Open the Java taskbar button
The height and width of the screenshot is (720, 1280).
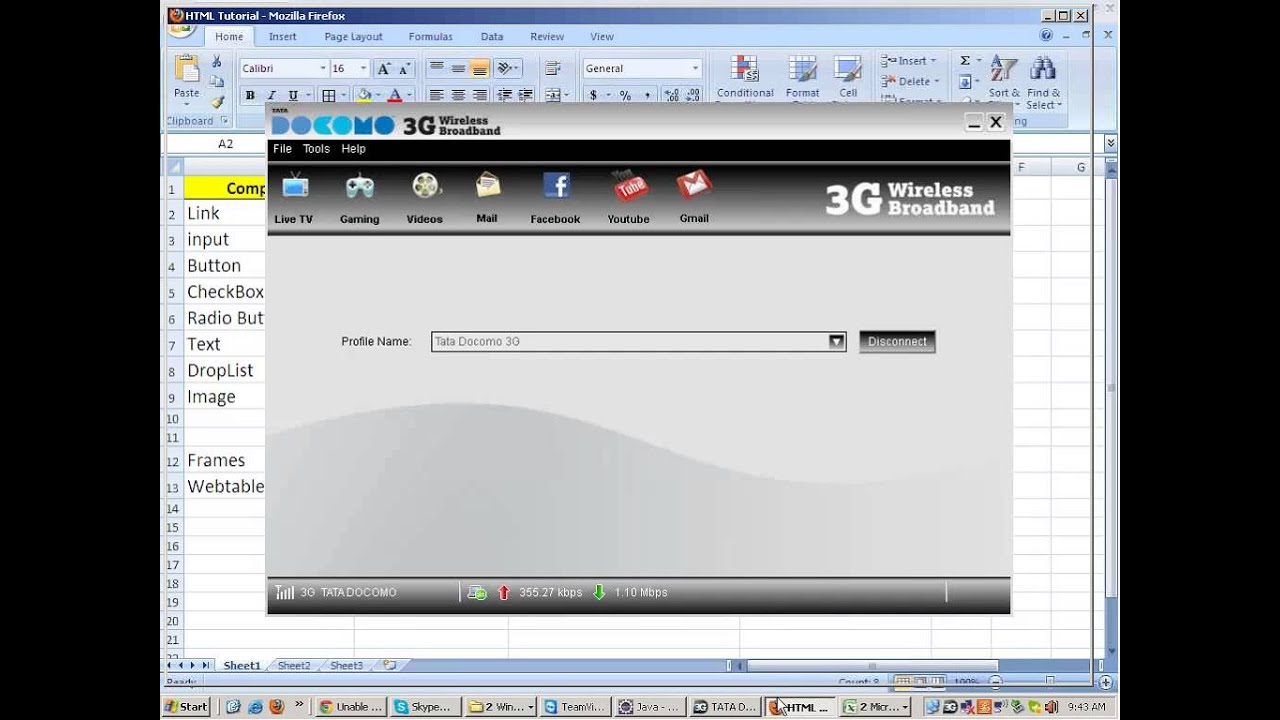(651, 707)
